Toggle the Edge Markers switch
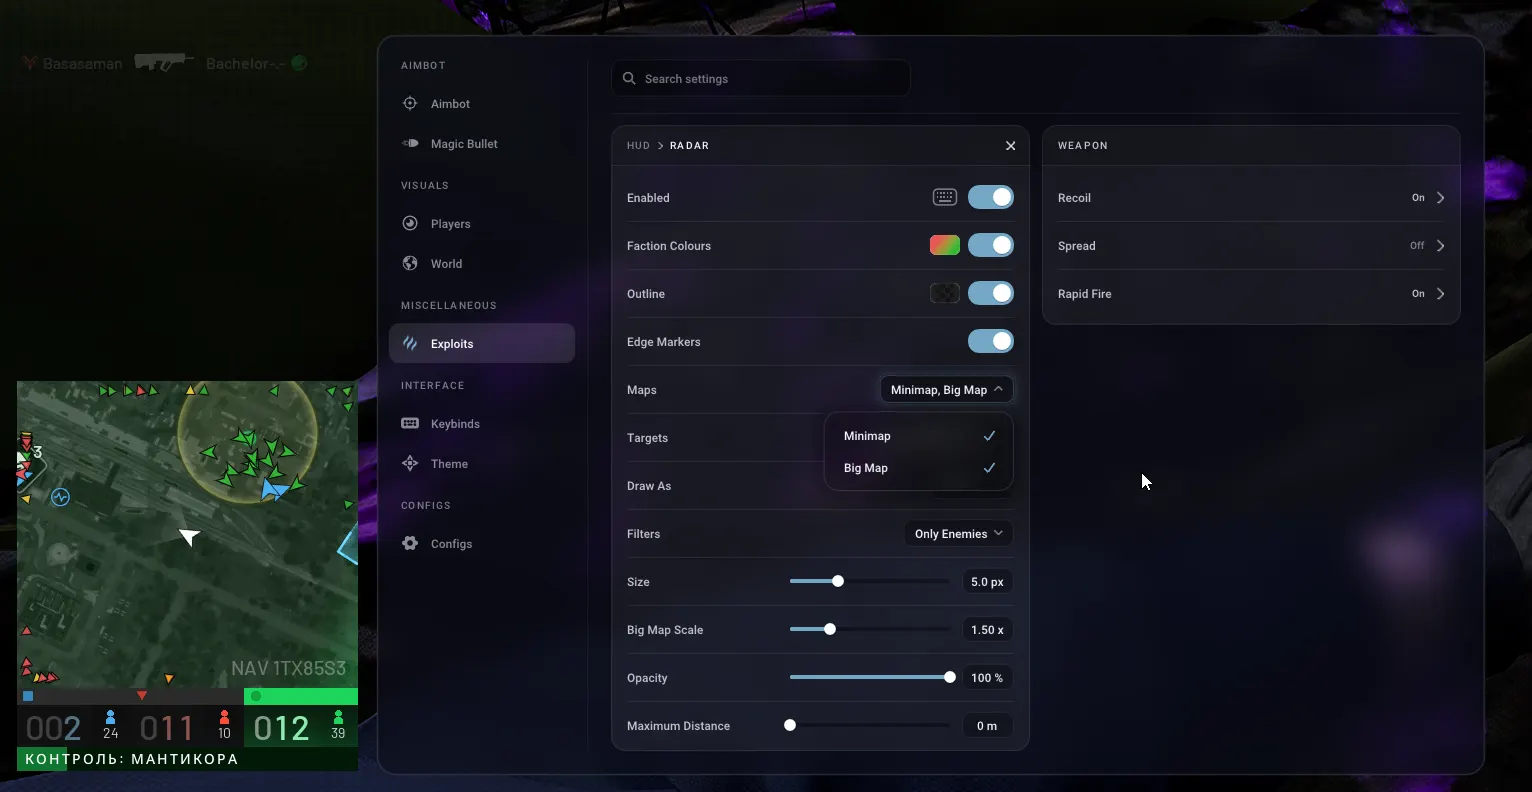Screen dimensions: 1532x792 (x=991, y=341)
